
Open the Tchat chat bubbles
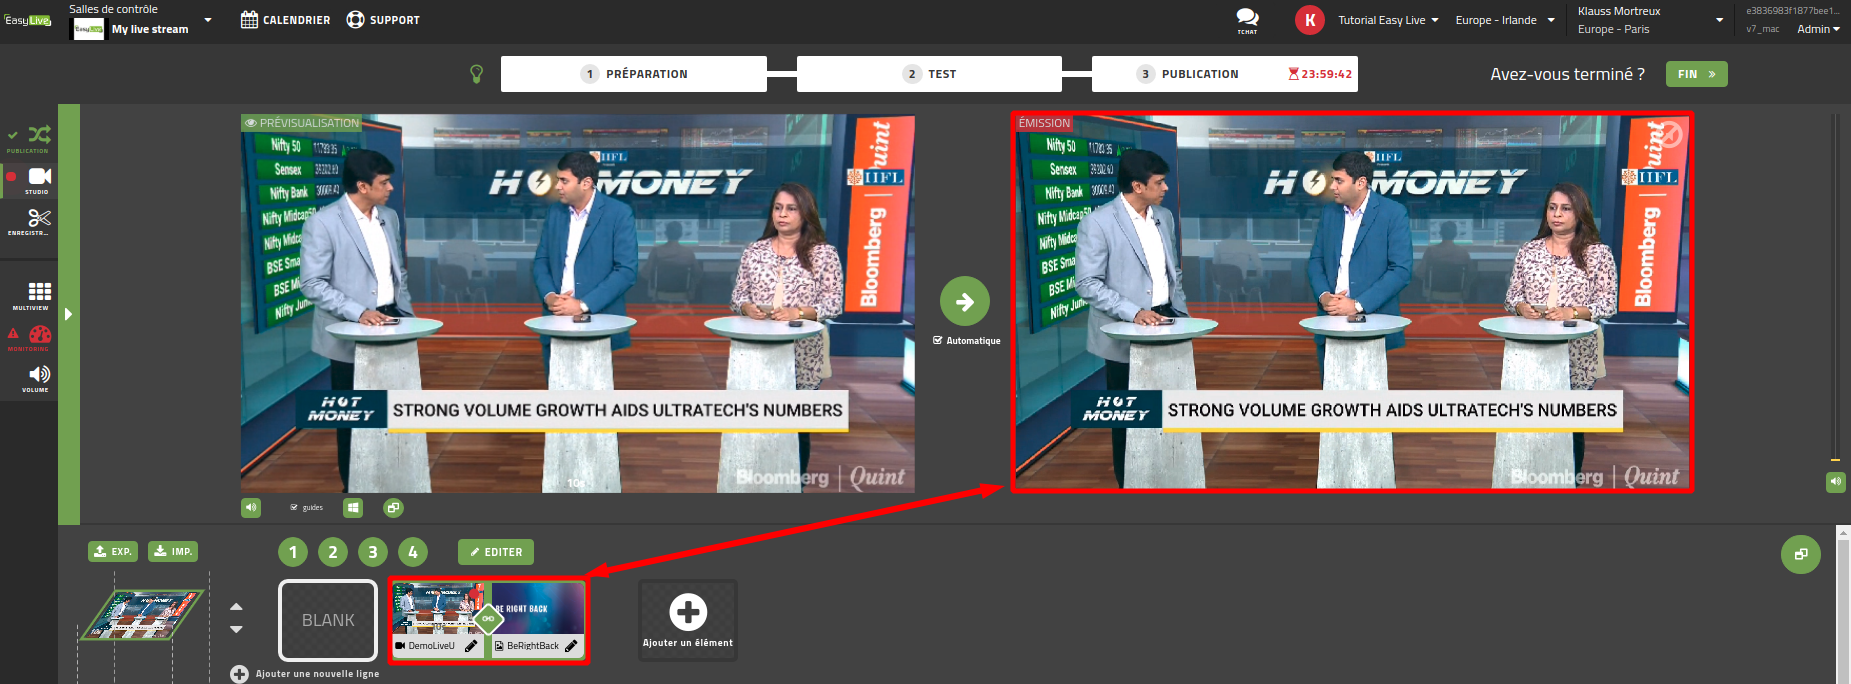[1247, 20]
